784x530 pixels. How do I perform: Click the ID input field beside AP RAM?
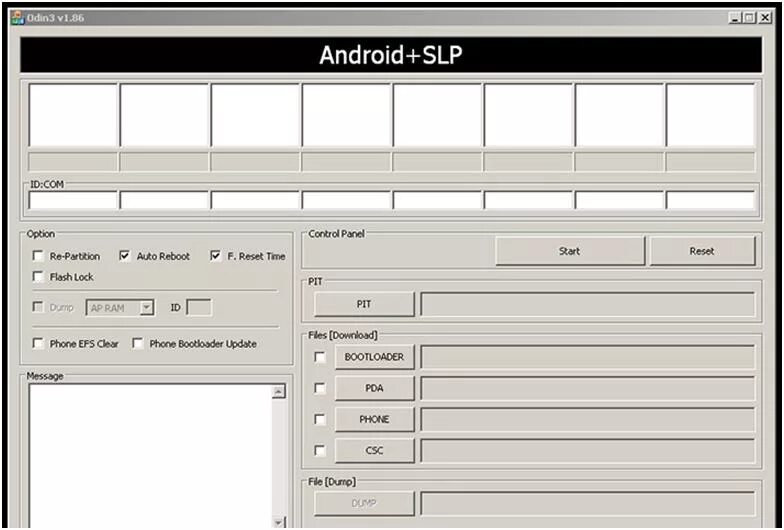[x=199, y=308]
